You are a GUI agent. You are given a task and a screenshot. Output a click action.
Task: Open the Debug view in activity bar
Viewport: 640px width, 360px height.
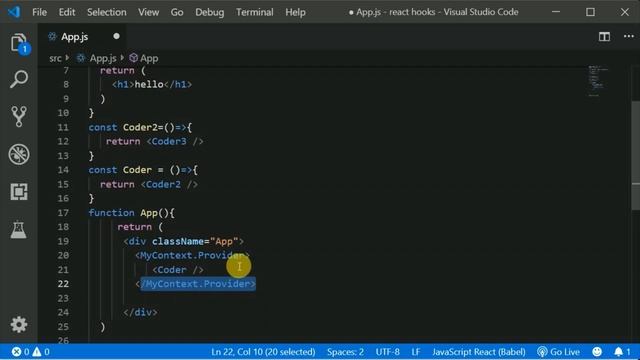19,154
